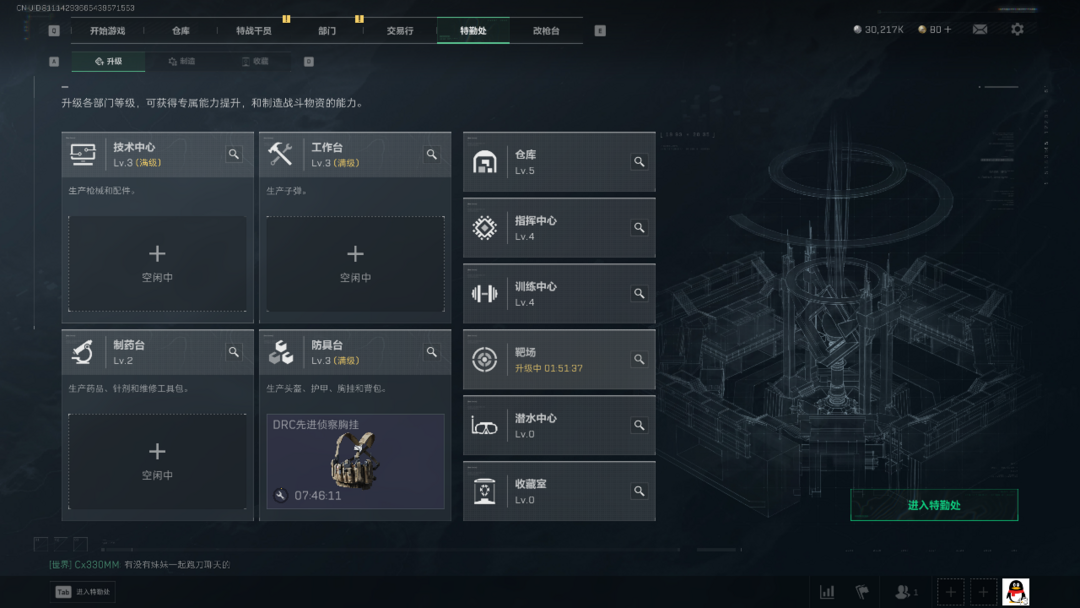
Task: Click magnifier on 靶场 upgrade card
Action: coord(639,359)
